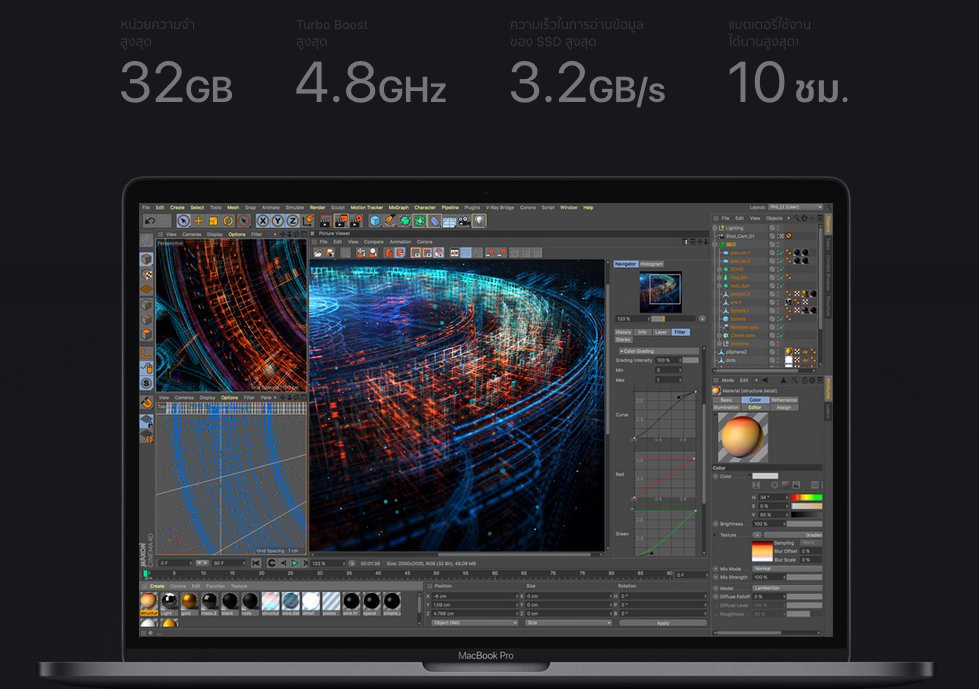Select the Spline Pen tool icon
Screen dimensions: 979x689
click(390, 221)
